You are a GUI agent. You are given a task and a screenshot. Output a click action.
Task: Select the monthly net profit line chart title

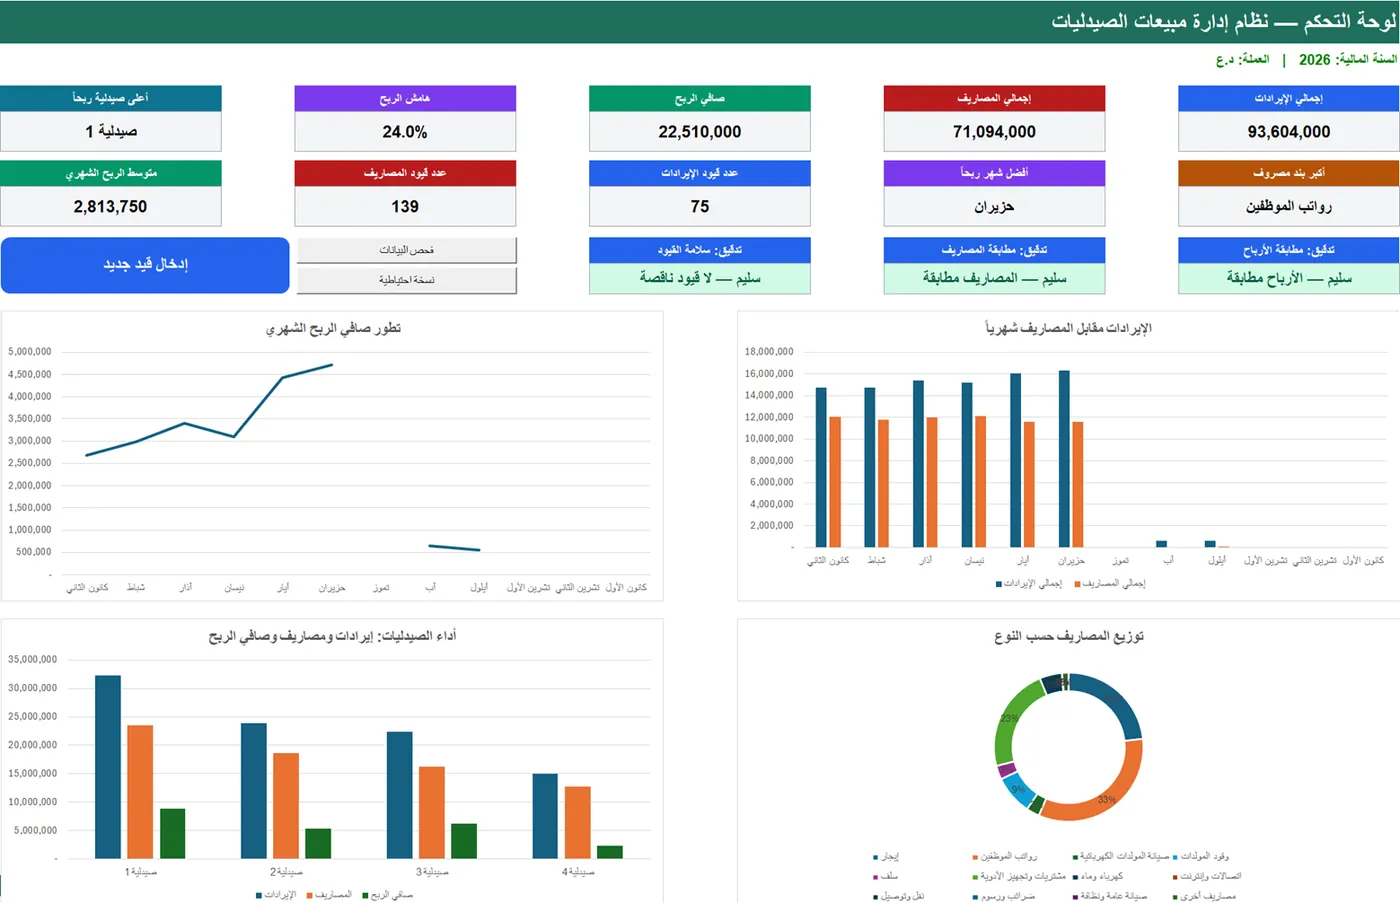click(x=333, y=328)
